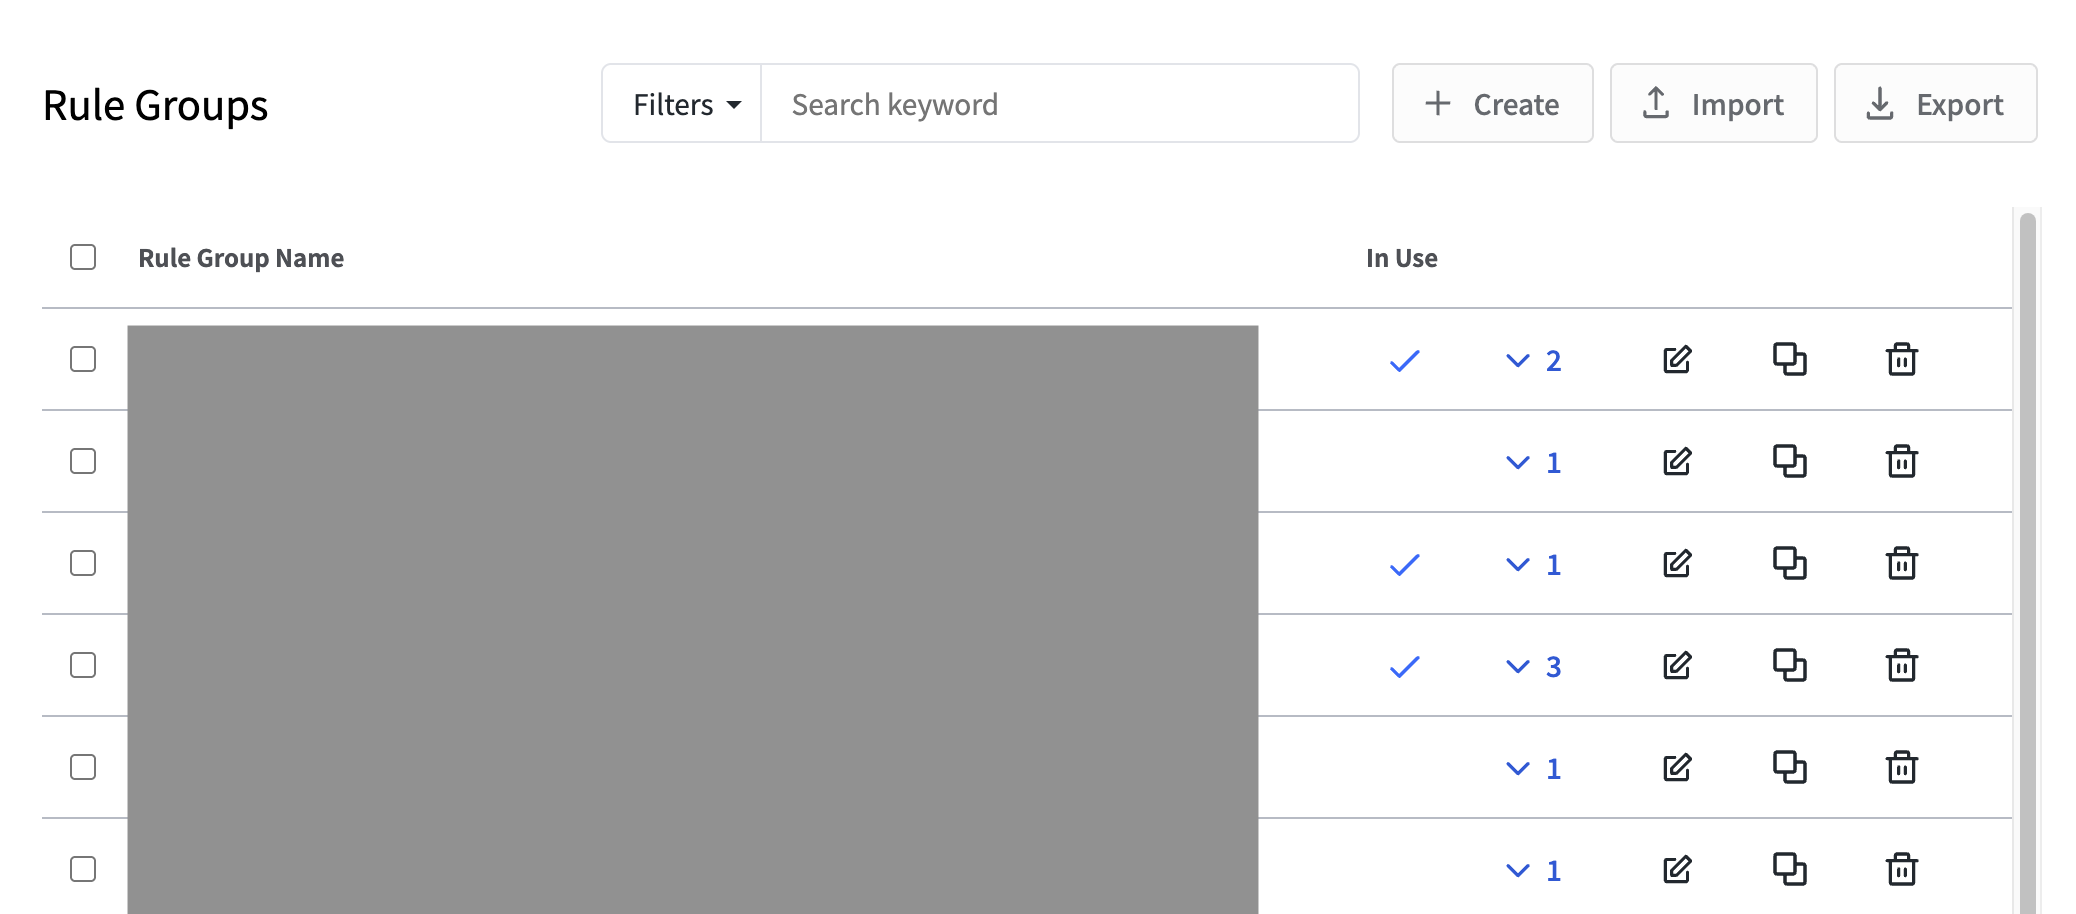This screenshot has width=2076, height=914.
Task: Click the Rule Groups page title
Action: click(x=155, y=106)
